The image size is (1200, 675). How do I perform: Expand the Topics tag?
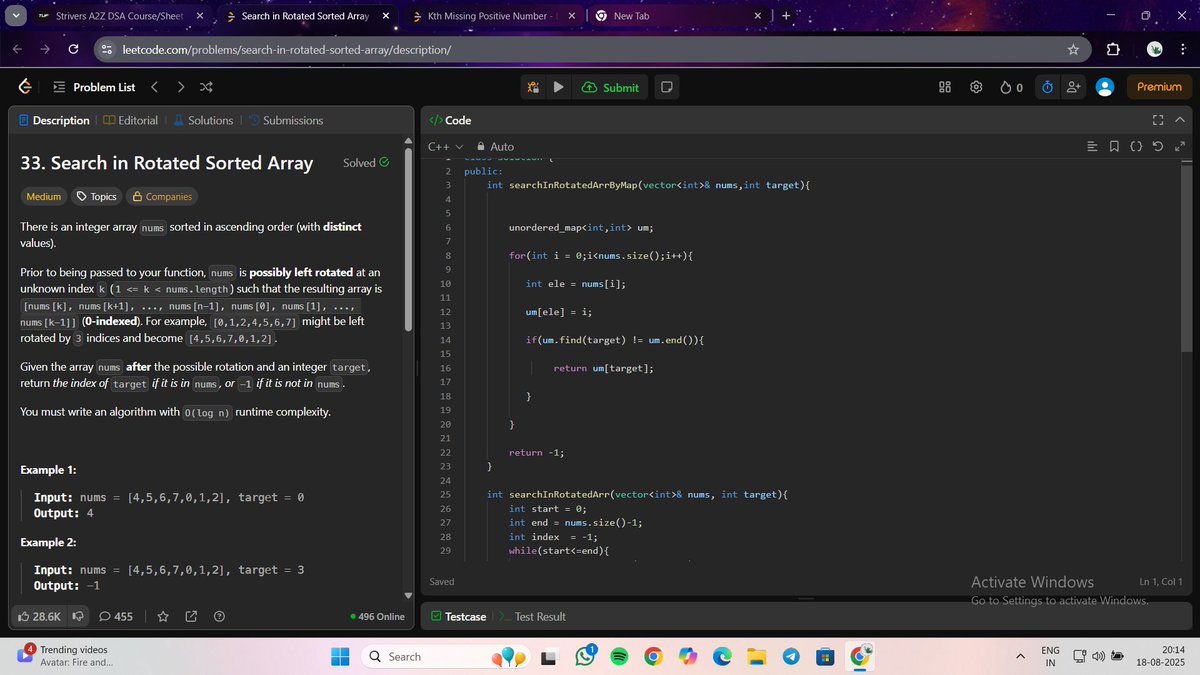[97, 197]
